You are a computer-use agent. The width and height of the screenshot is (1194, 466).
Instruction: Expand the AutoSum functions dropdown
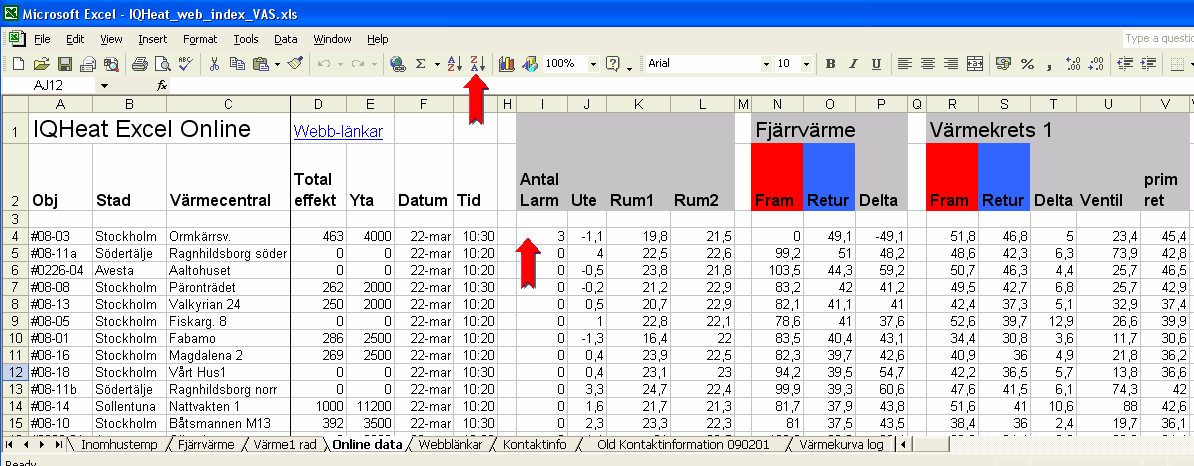click(x=437, y=64)
